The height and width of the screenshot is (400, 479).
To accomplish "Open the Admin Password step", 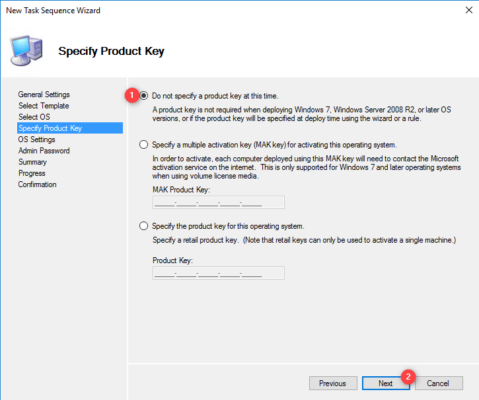I will coord(44,151).
